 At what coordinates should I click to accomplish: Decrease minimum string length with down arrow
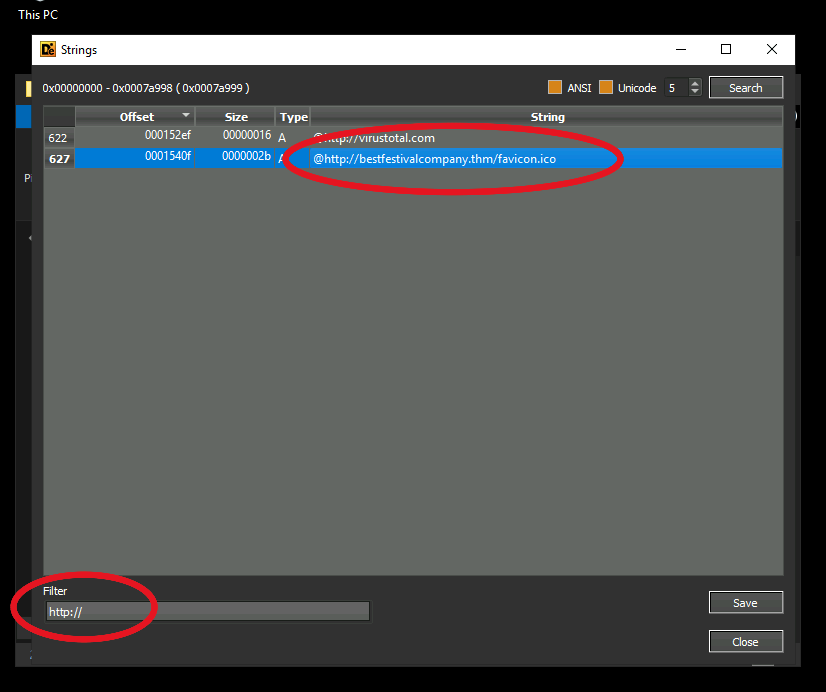[695, 92]
